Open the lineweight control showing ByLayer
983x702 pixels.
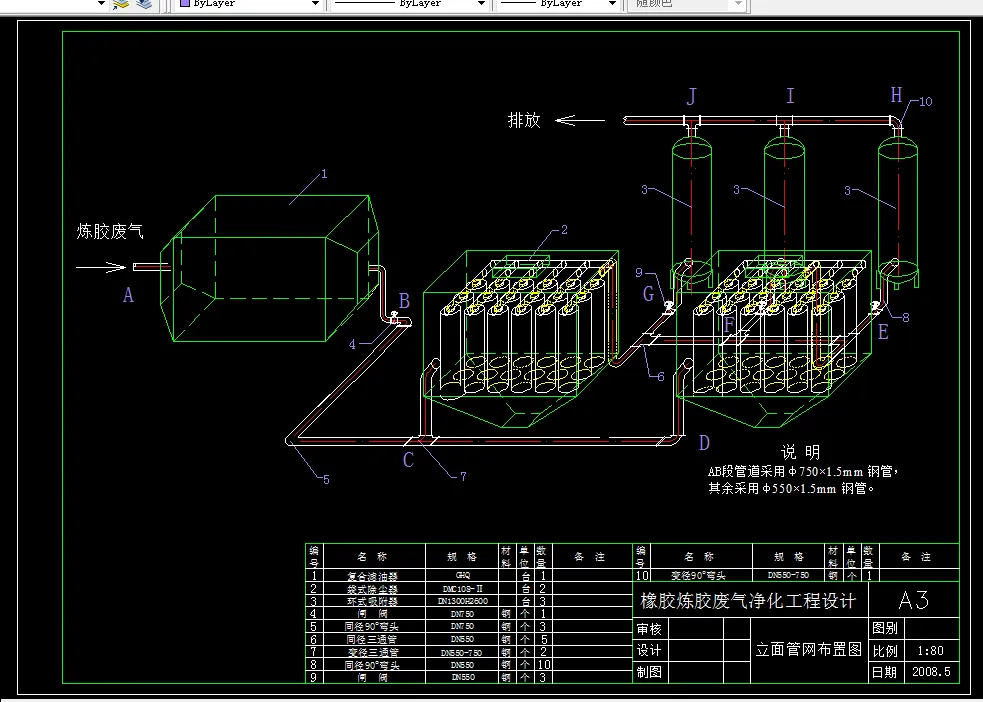pyautogui.click(x=560, y=4)
